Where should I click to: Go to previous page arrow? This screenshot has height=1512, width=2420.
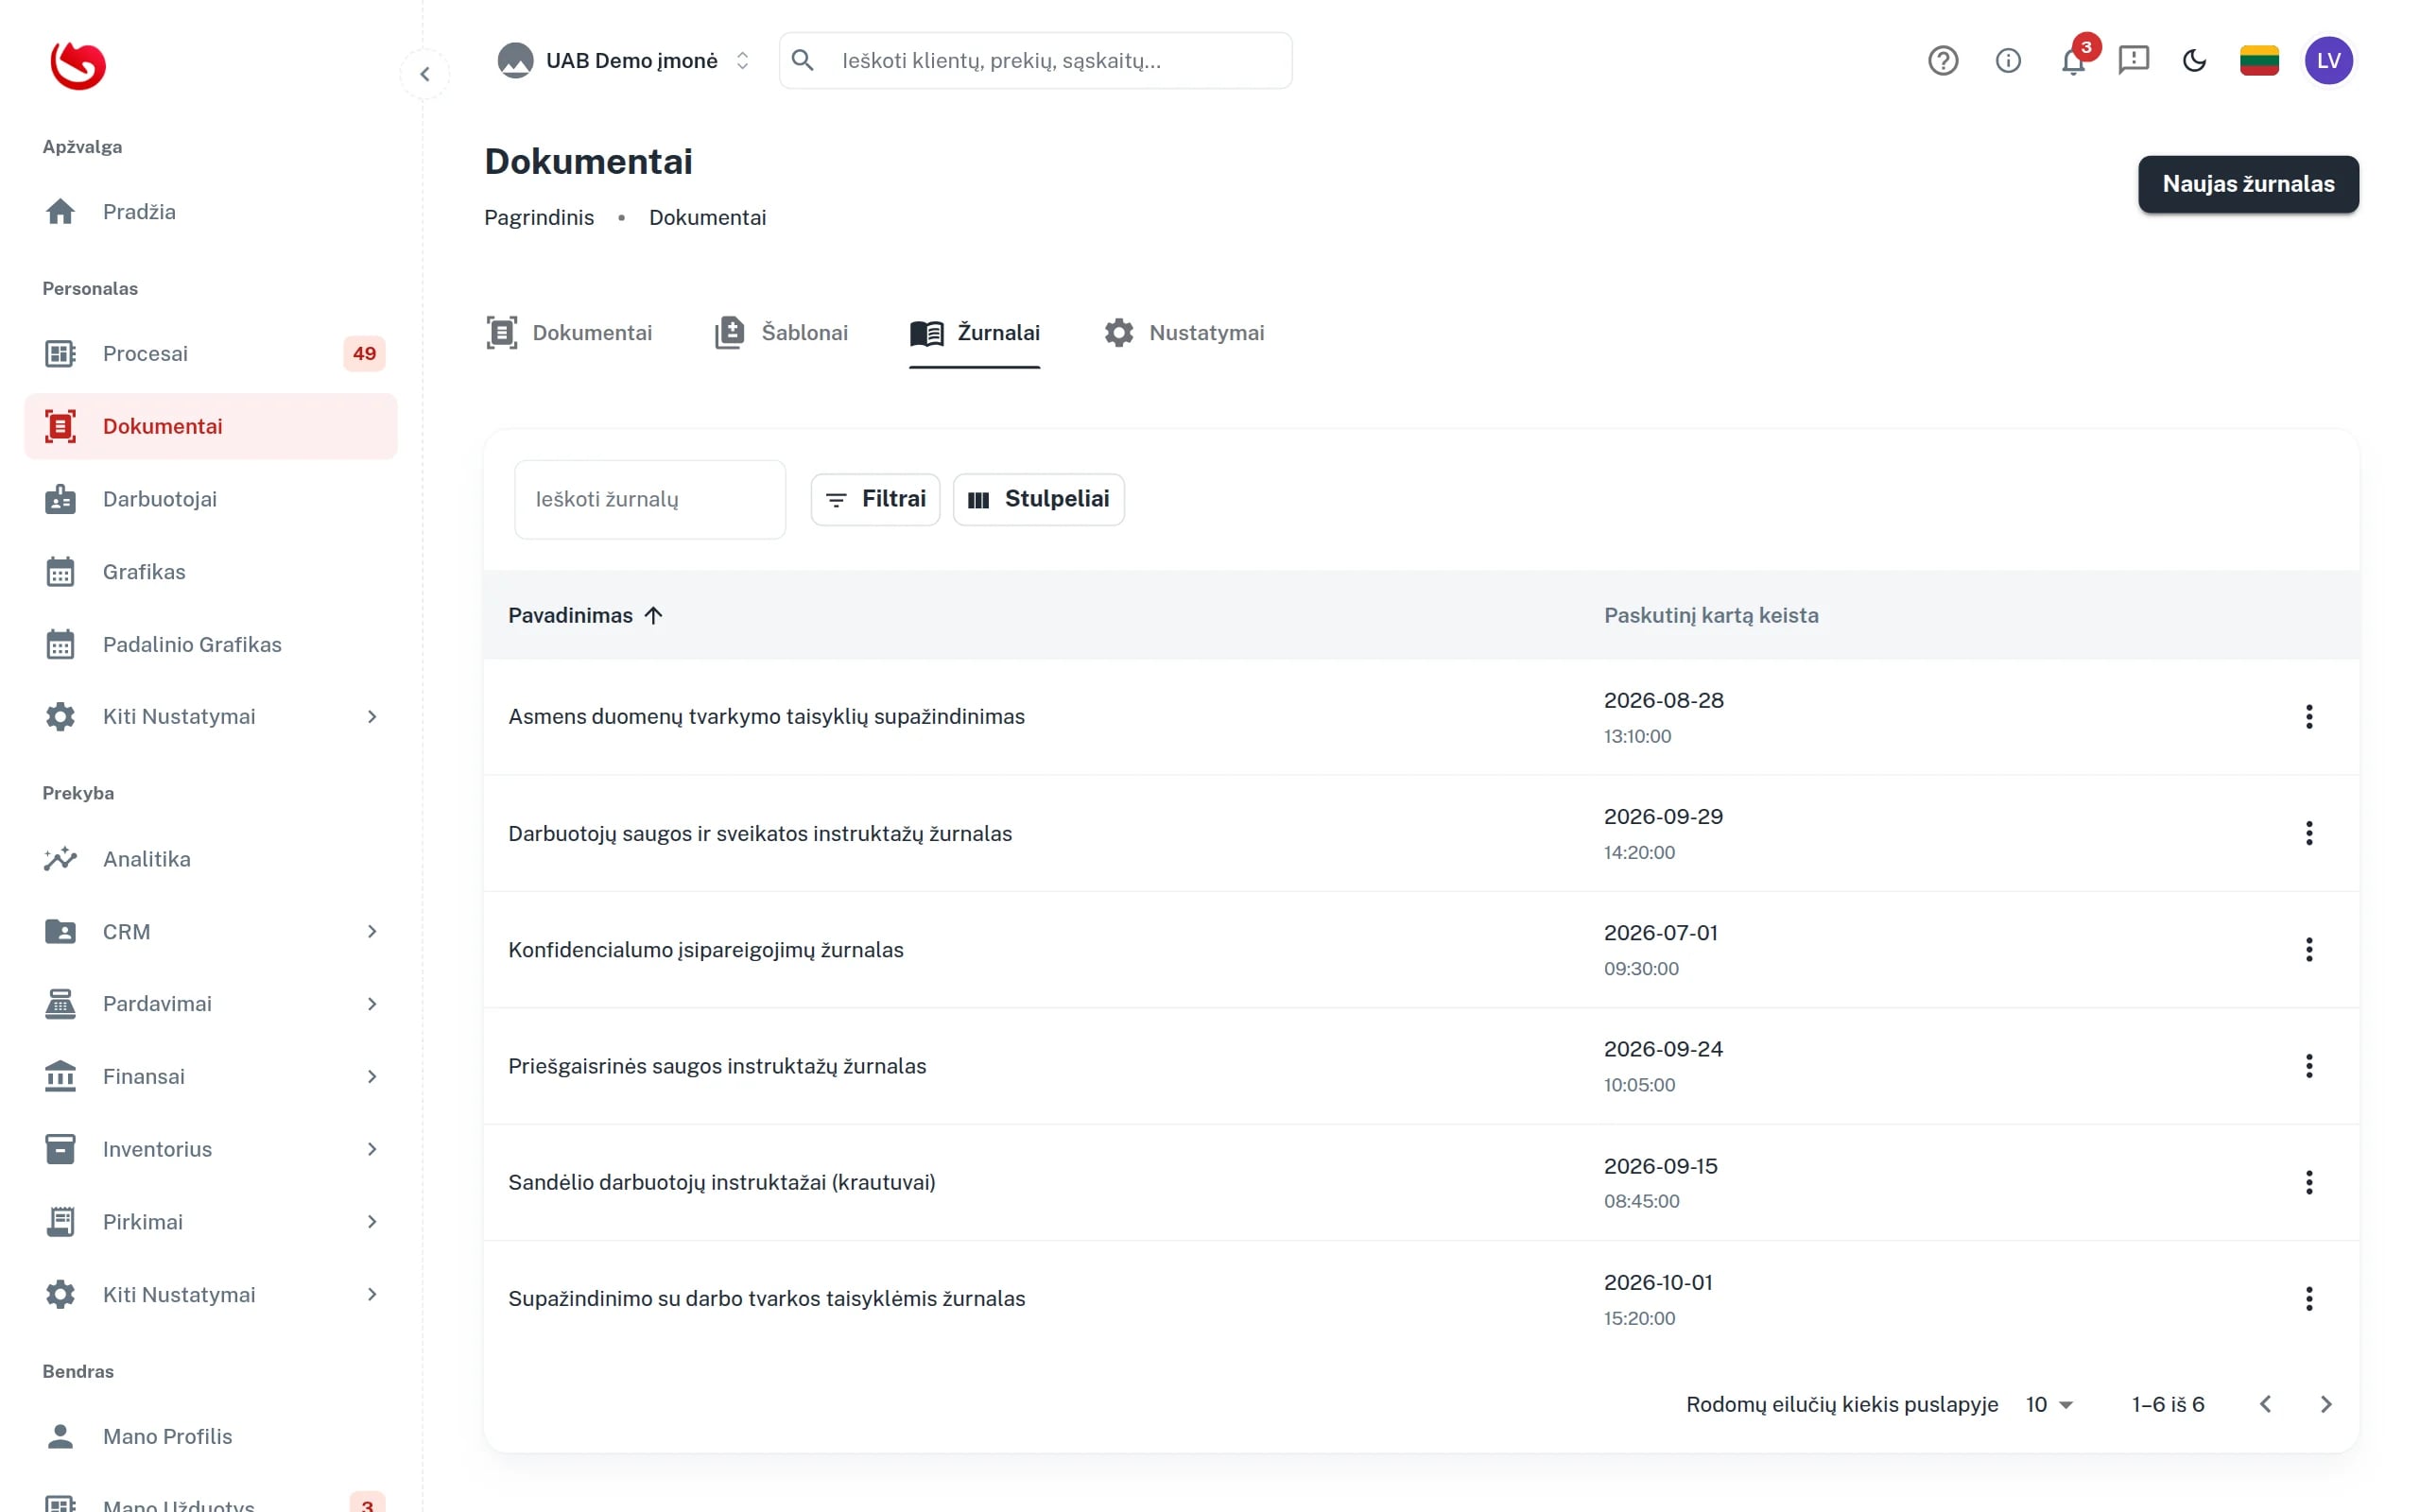pos(2265,1404)
